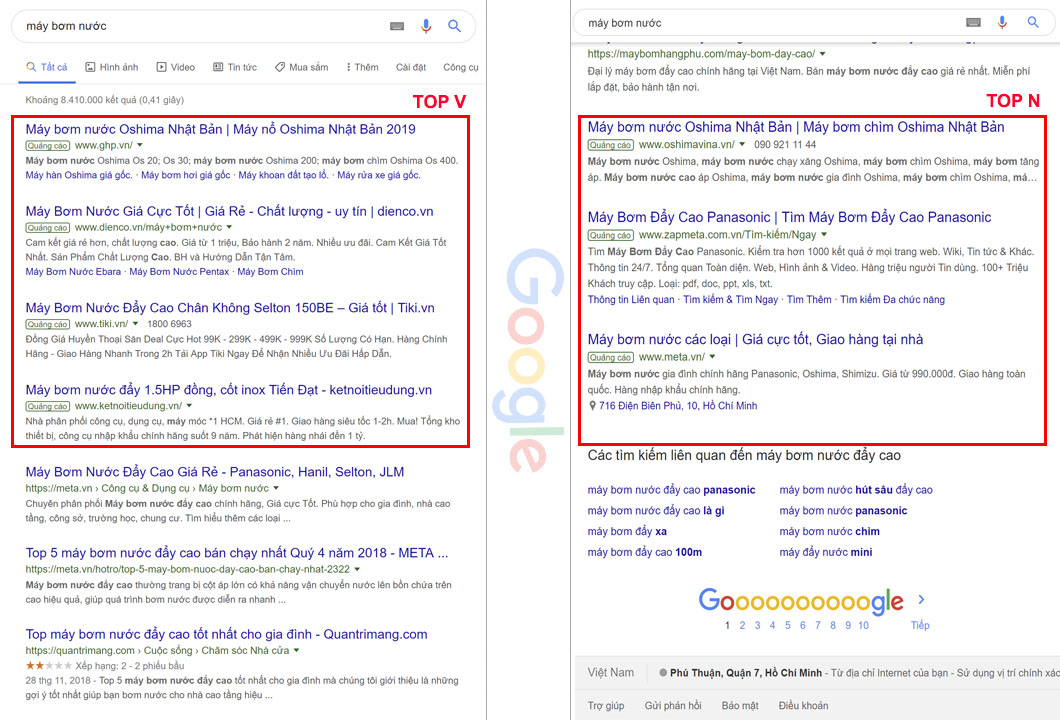Select the Mua sắm tab
Viewport: 1060px width, 720px height.
(301, 67)
